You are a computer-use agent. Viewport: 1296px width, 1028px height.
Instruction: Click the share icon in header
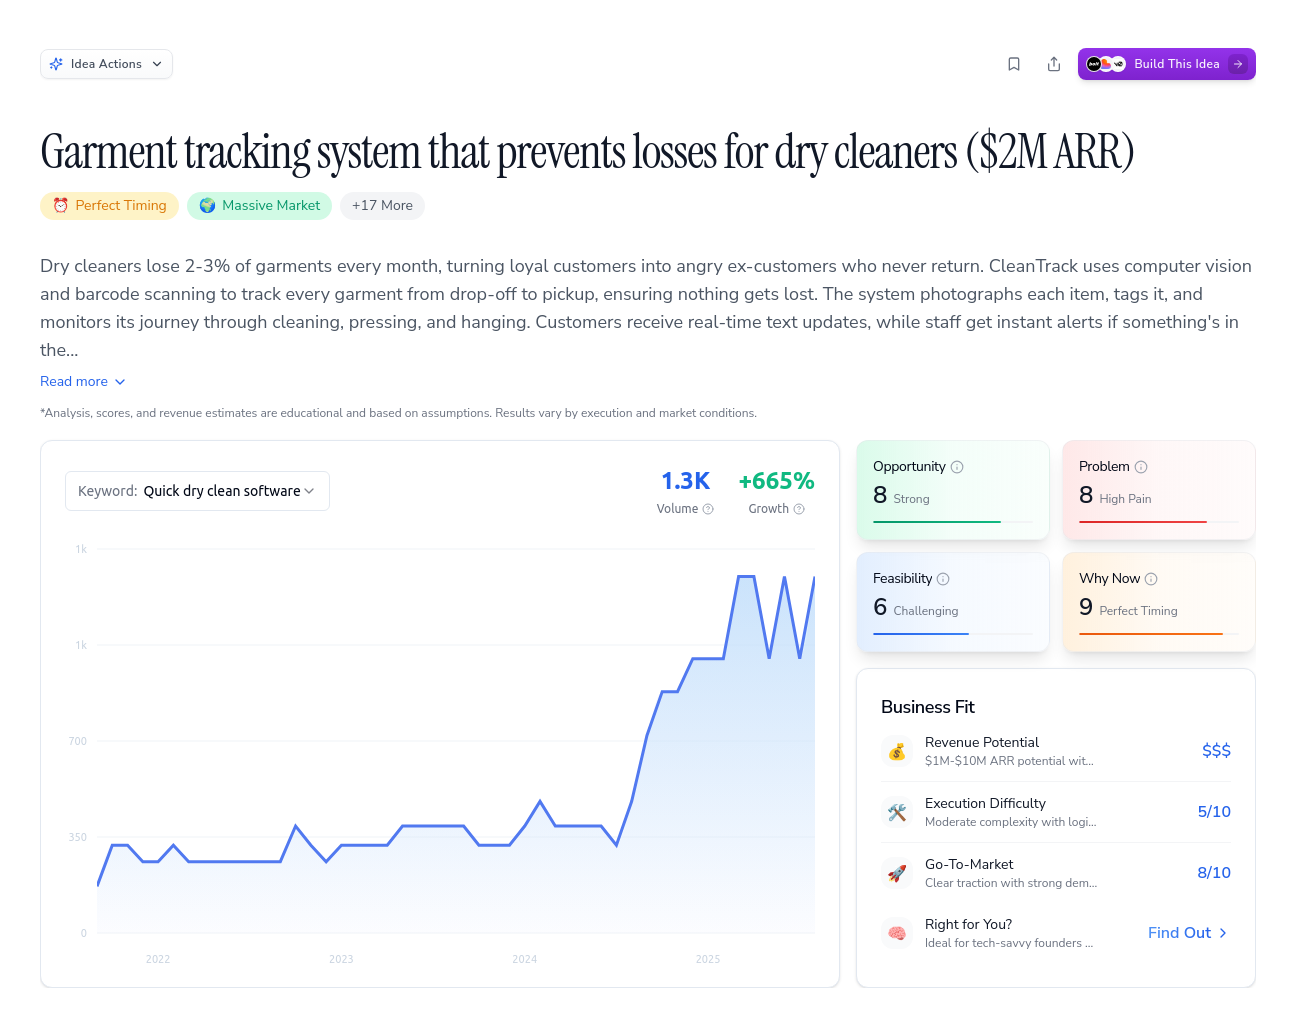pyautogui.click(x=1054, y=64)
